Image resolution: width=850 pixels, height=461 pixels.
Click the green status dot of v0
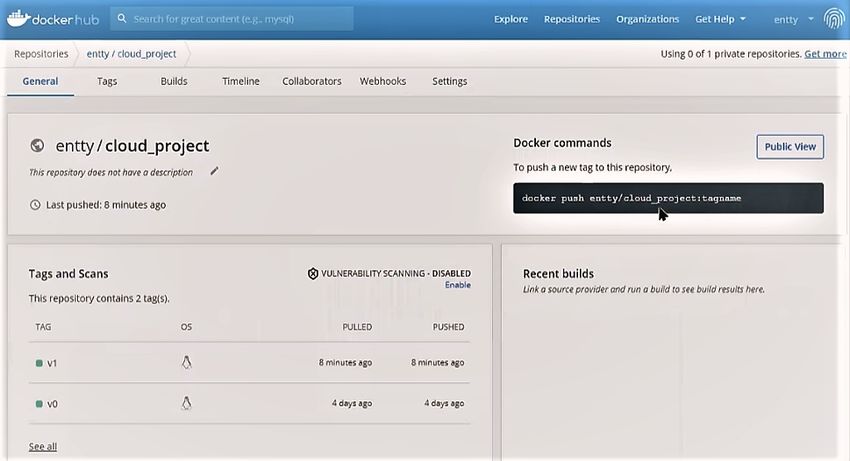pos(39,404)
